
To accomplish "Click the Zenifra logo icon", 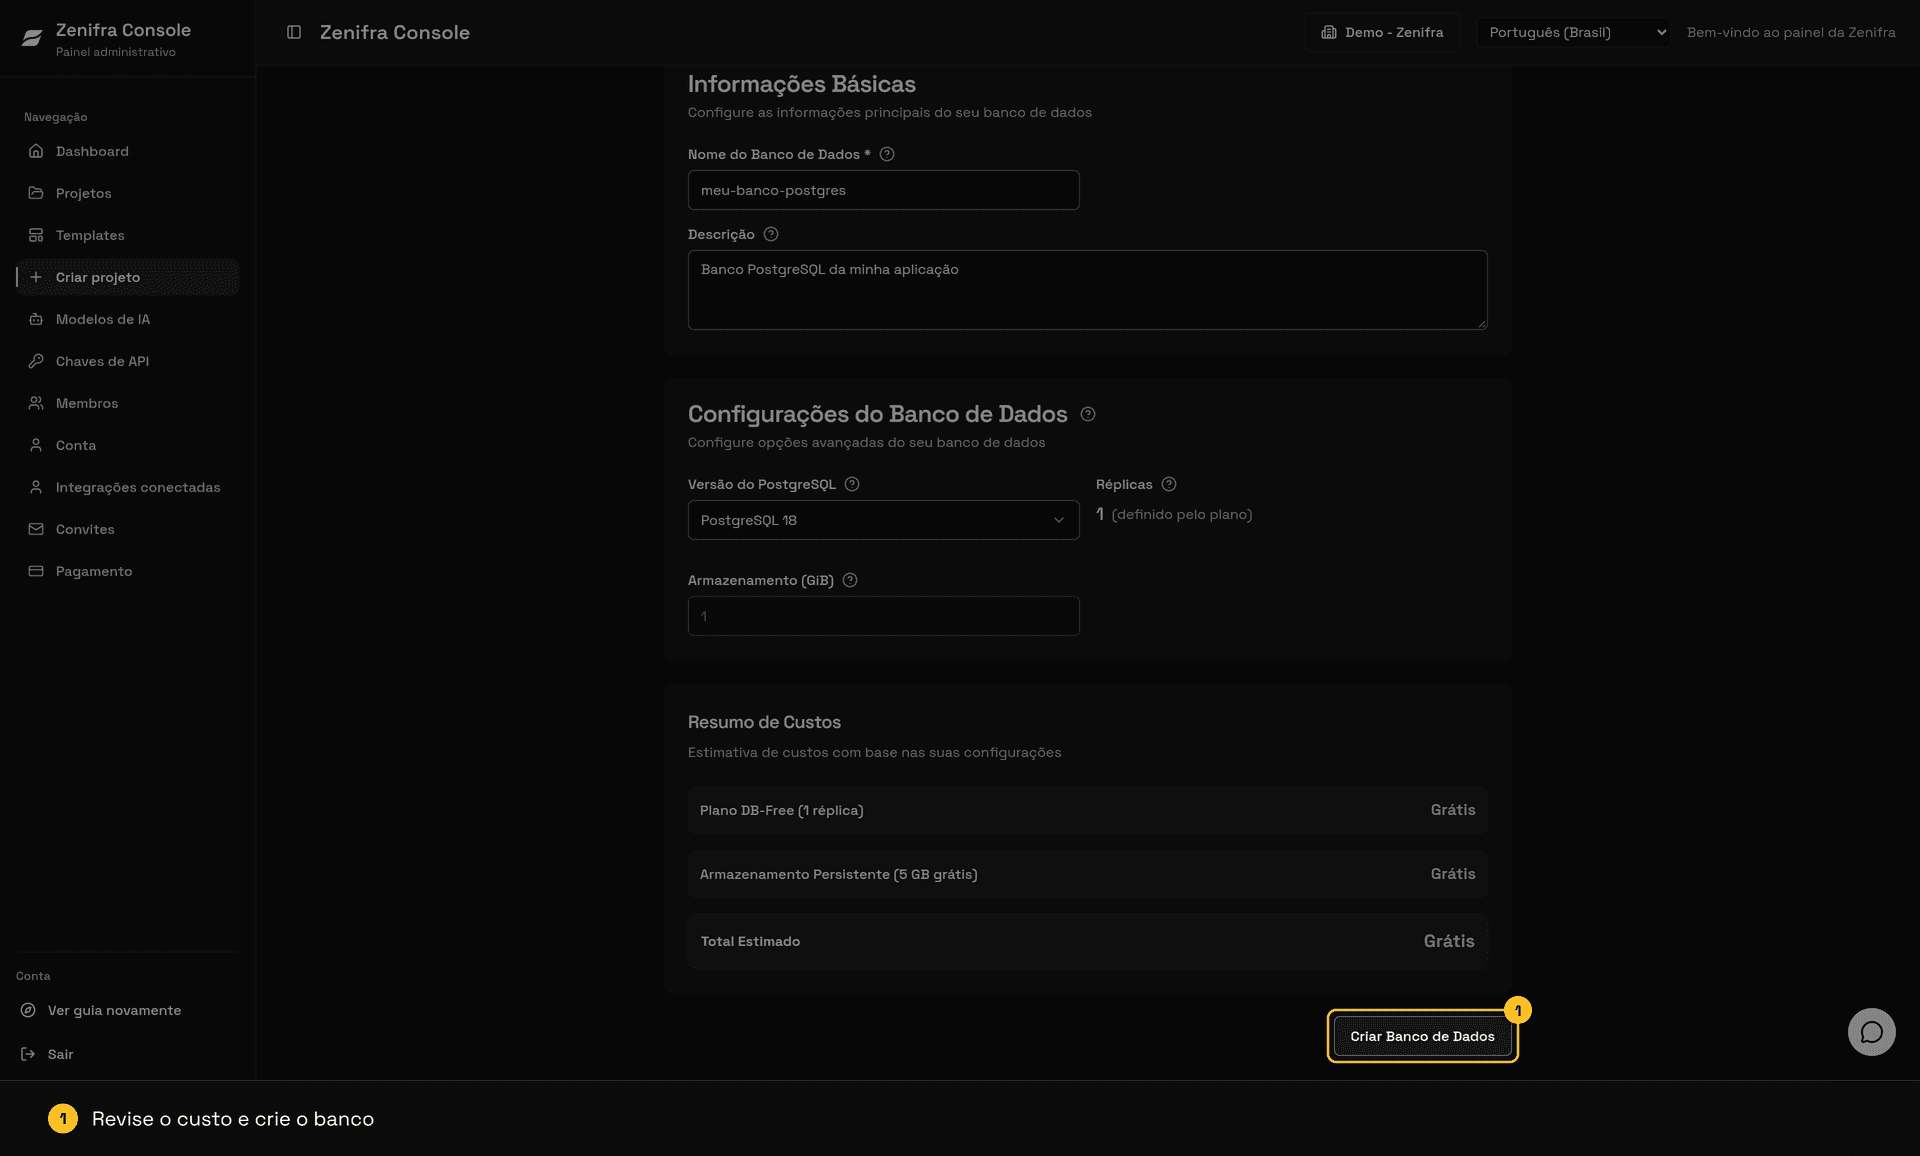I will (32, 38).
